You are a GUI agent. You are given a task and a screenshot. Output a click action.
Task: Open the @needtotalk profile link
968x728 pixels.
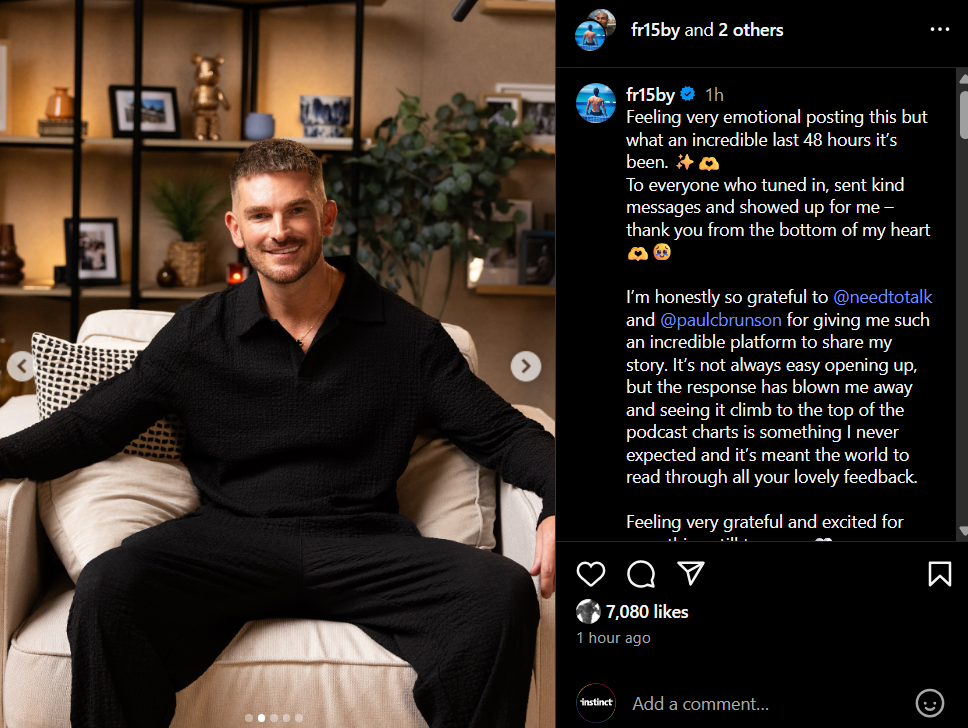click(882, 297)
